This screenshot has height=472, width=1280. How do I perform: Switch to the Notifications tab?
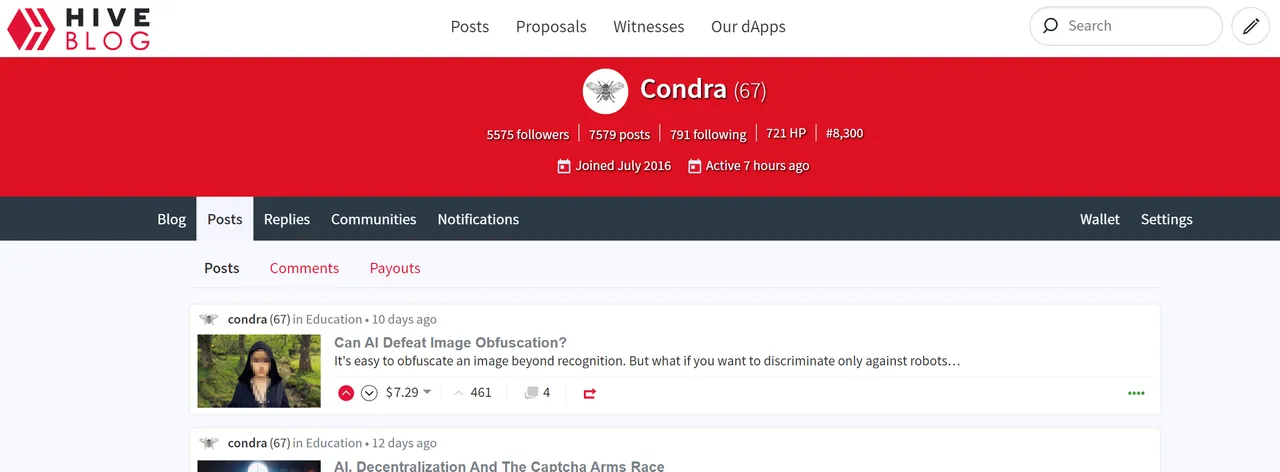(478, 219)
